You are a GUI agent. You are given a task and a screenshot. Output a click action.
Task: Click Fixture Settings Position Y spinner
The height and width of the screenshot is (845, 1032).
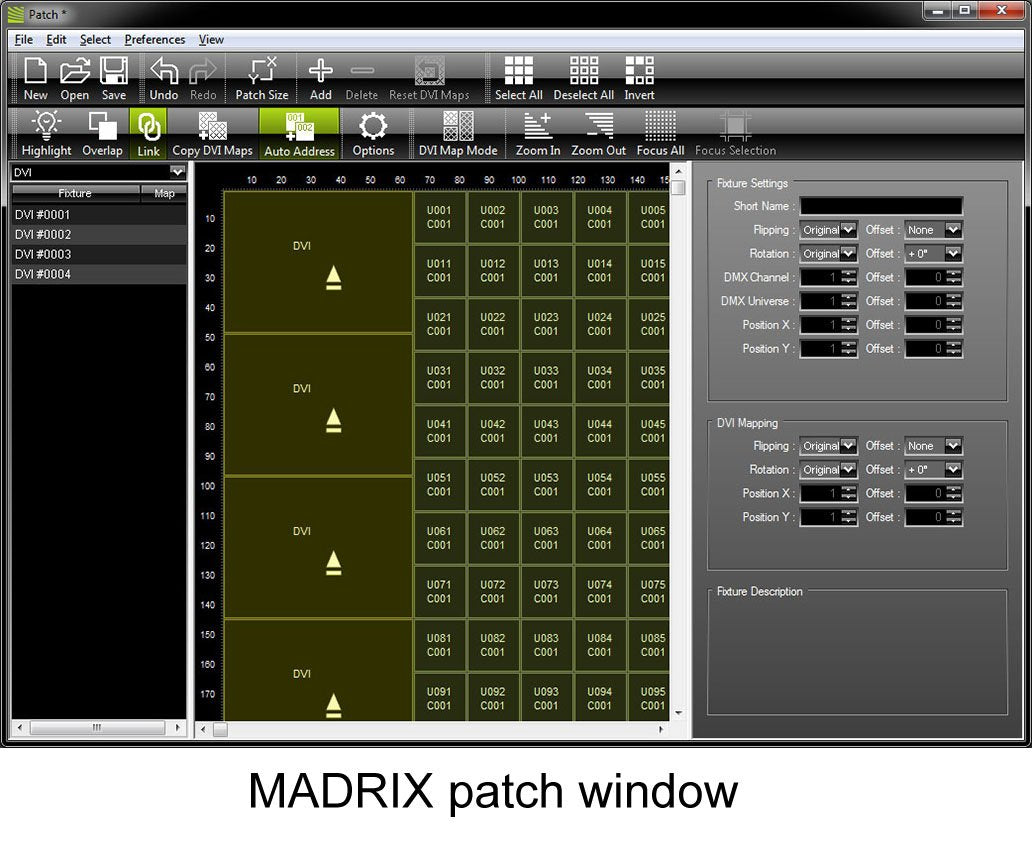[848, 348]
